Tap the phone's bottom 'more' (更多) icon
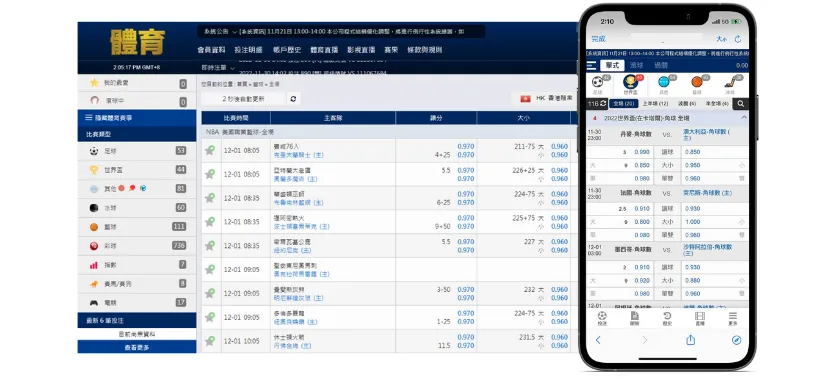Screen dimensions: 818x379 733,318
